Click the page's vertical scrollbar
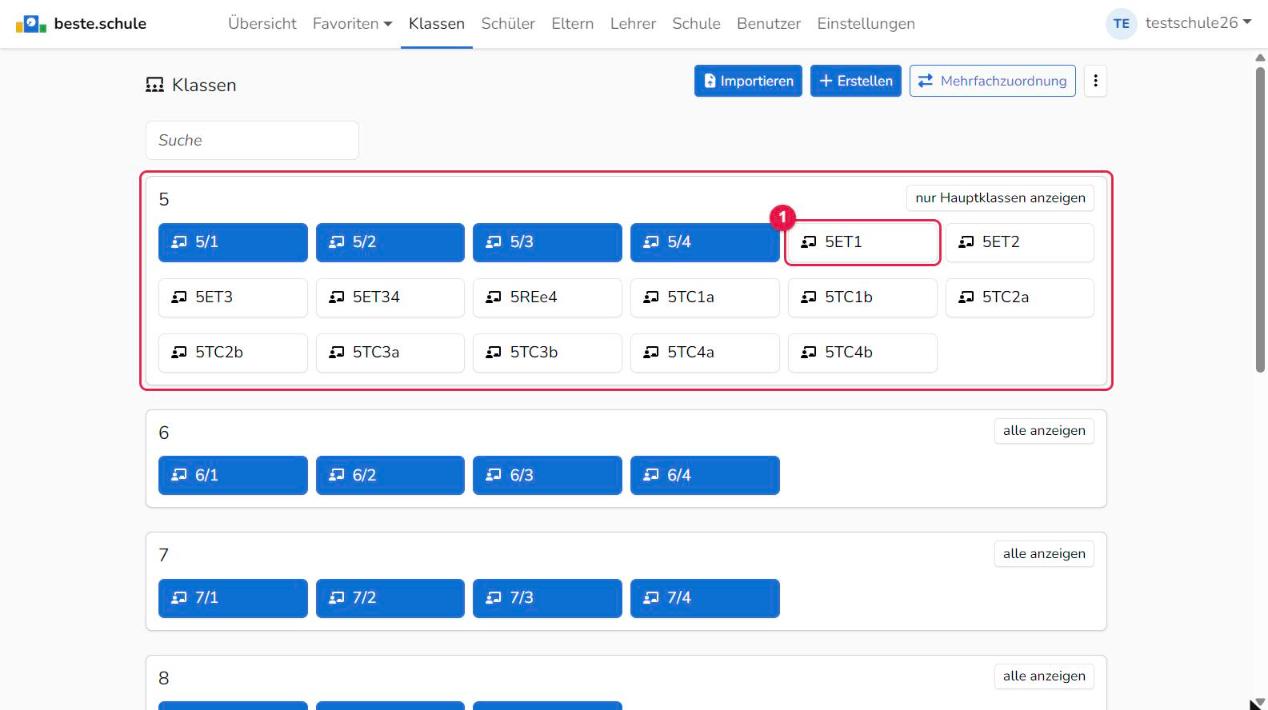This screenshot has width=1268, height=710. (1260, 220)
